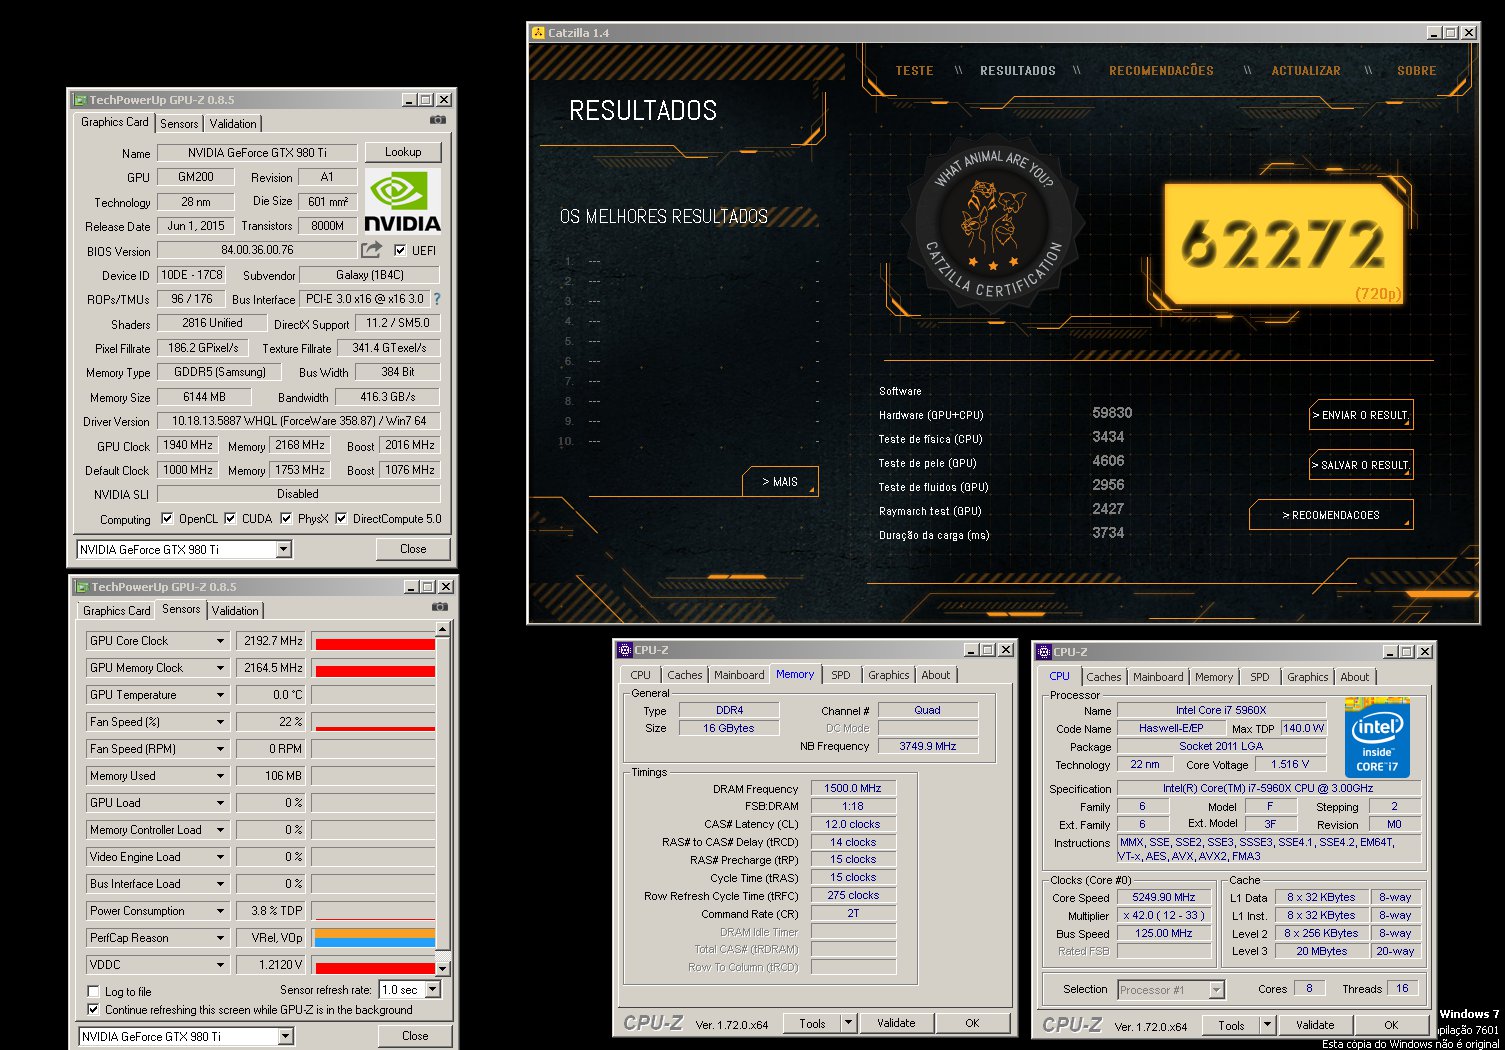
Task: Open the ACTUALIZAR tab in Catzilla
Action: point(1306,71)
